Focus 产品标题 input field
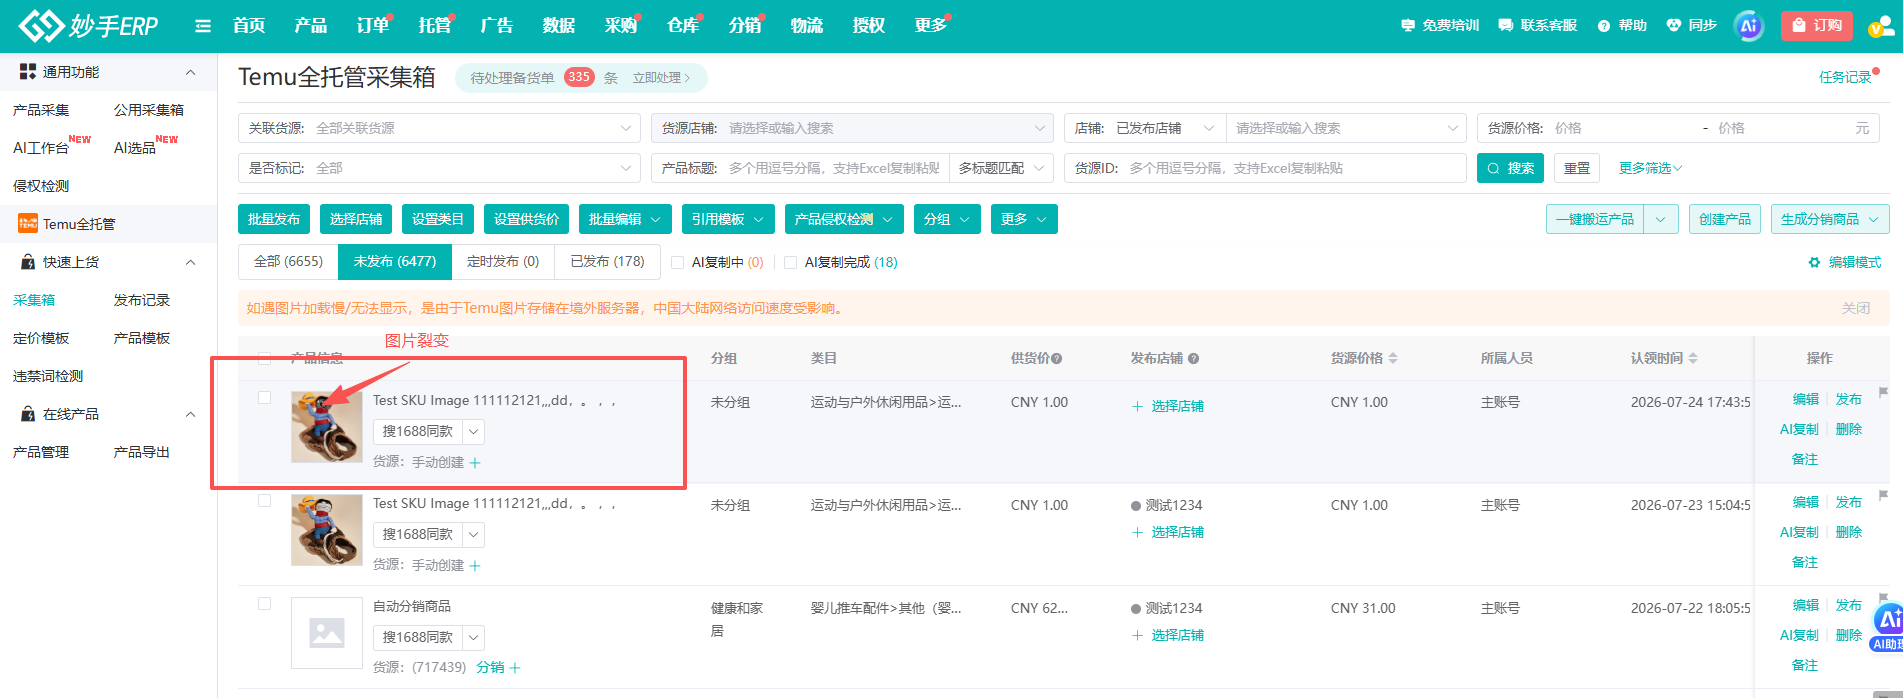 (x=834, y=168)
